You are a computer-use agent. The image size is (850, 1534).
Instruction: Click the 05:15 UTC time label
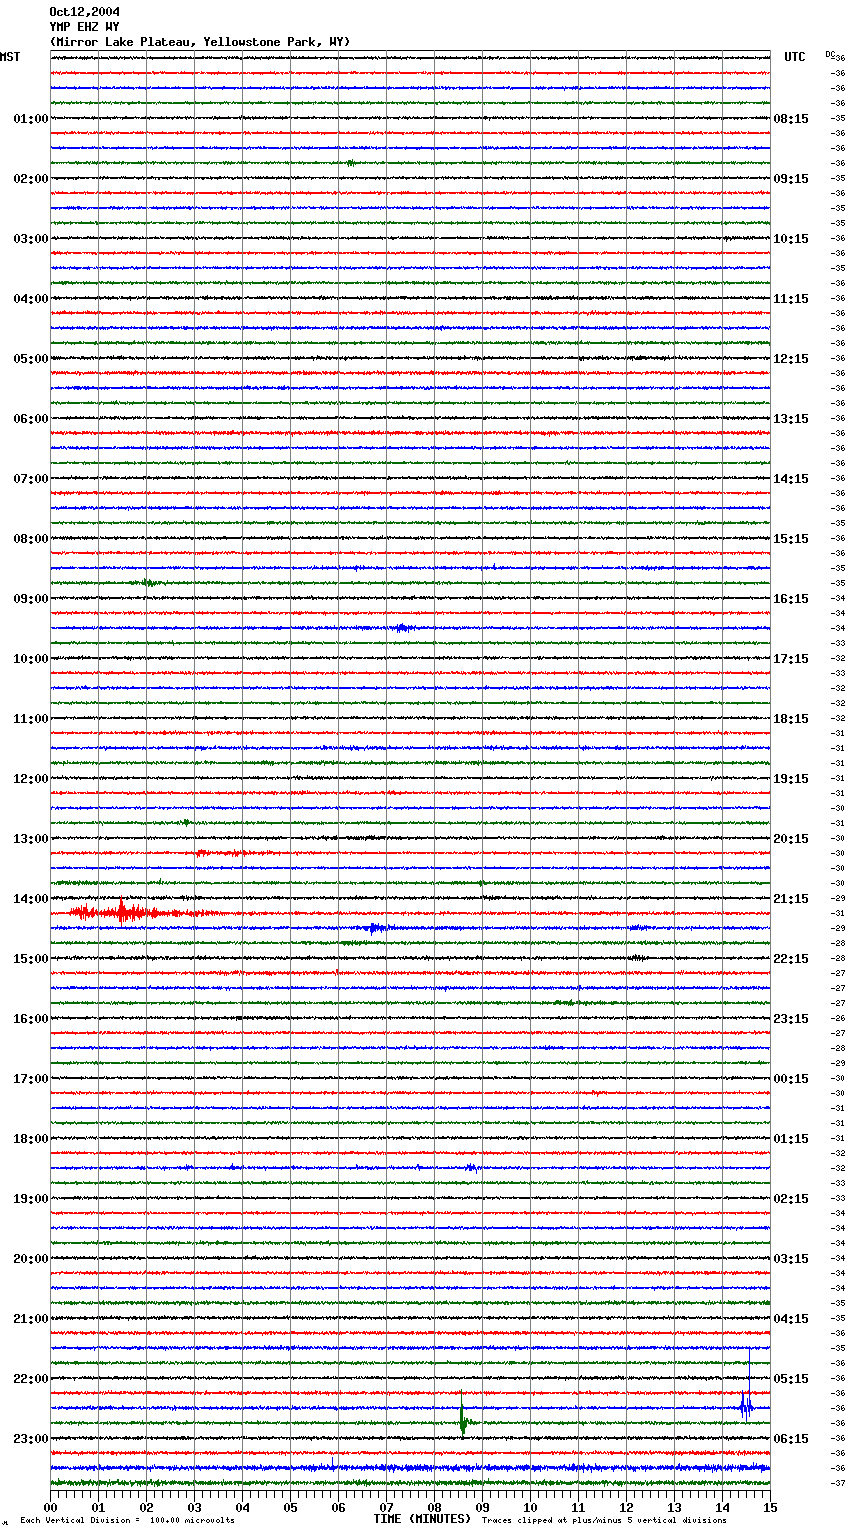click(791, 1379)
